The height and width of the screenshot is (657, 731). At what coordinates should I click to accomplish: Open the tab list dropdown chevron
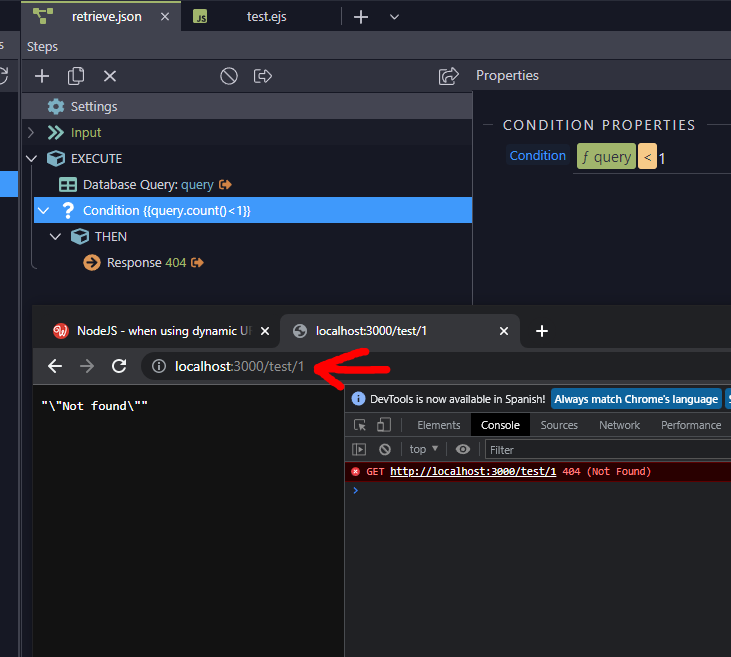[x=394, y=17]
